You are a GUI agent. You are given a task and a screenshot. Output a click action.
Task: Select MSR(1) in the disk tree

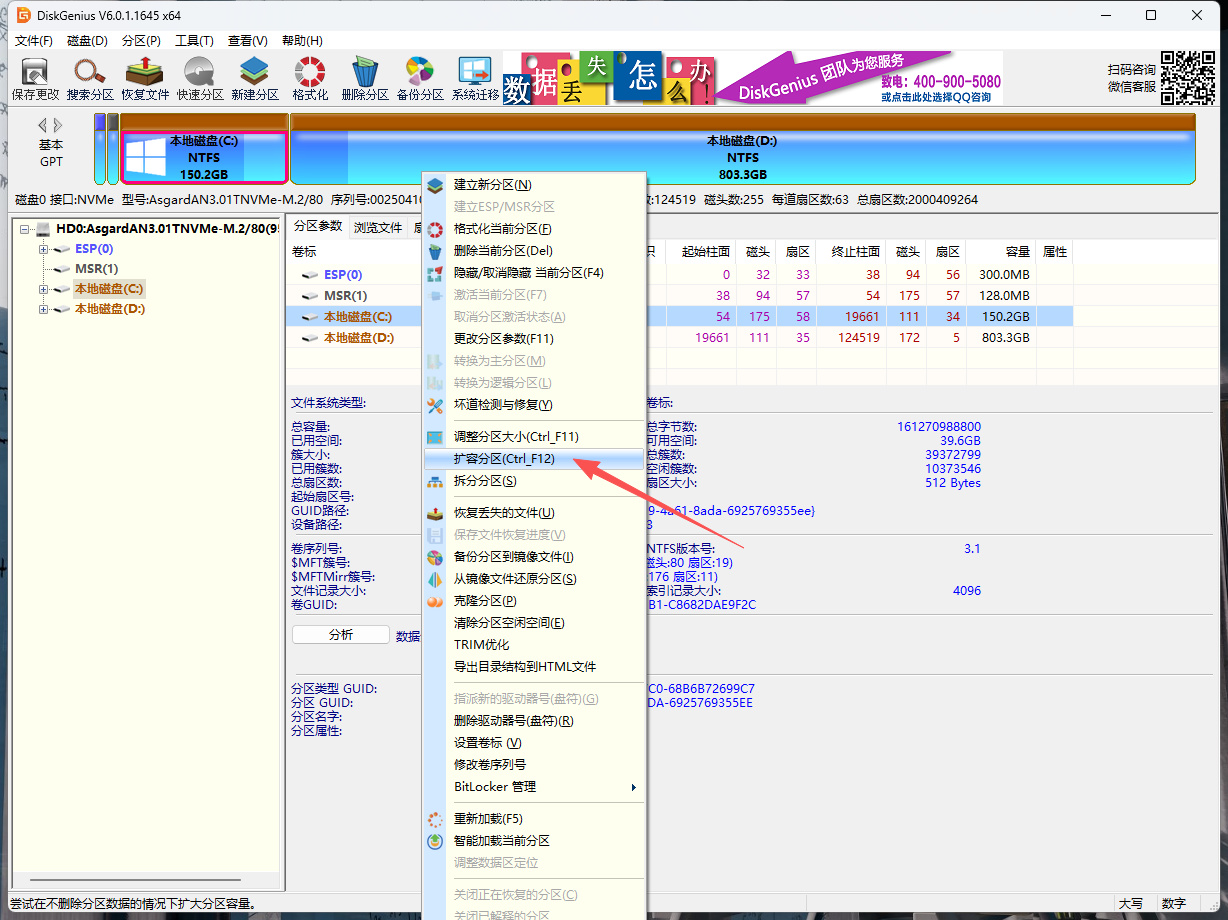point(96,269)
